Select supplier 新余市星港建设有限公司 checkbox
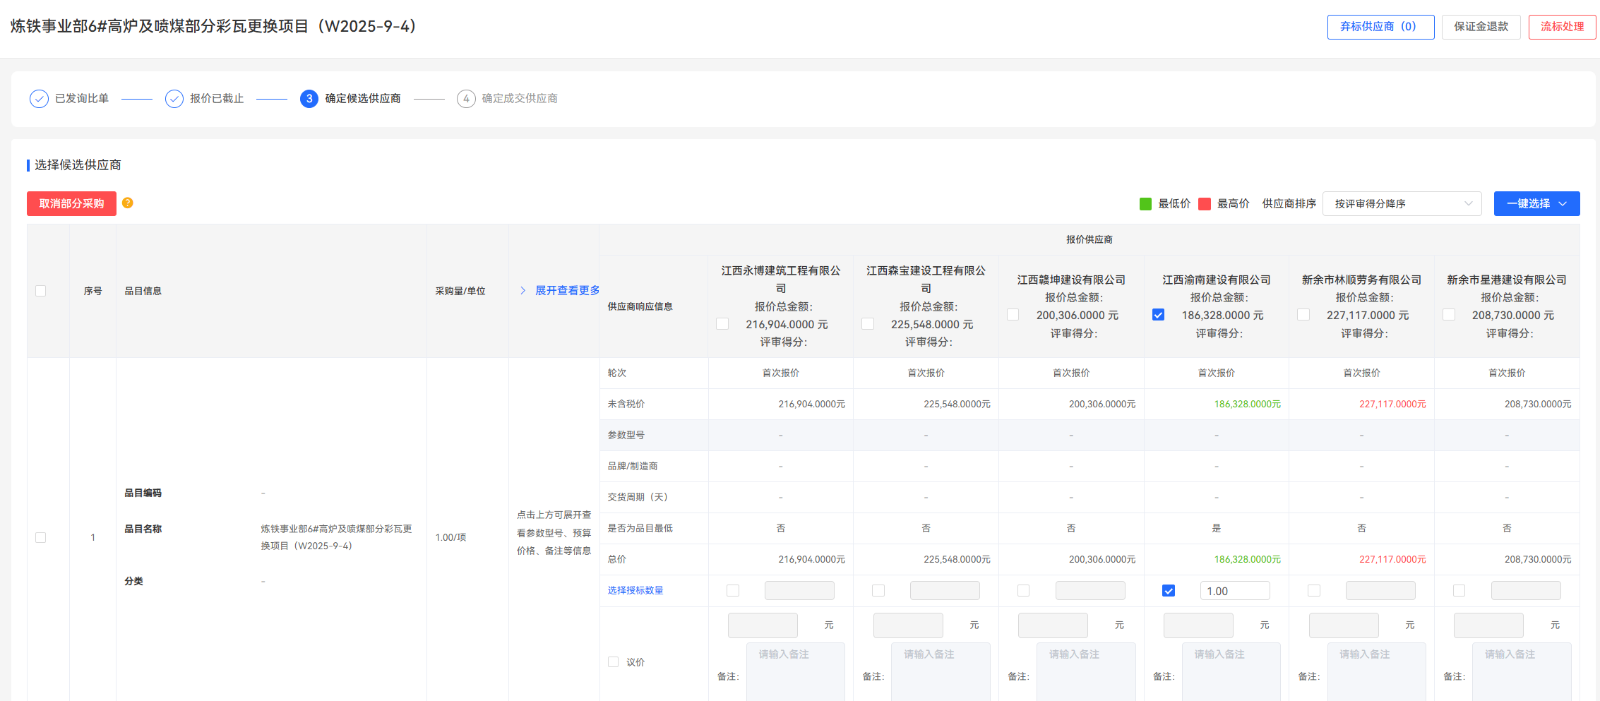1600x701 pixels. (1449, 315)
